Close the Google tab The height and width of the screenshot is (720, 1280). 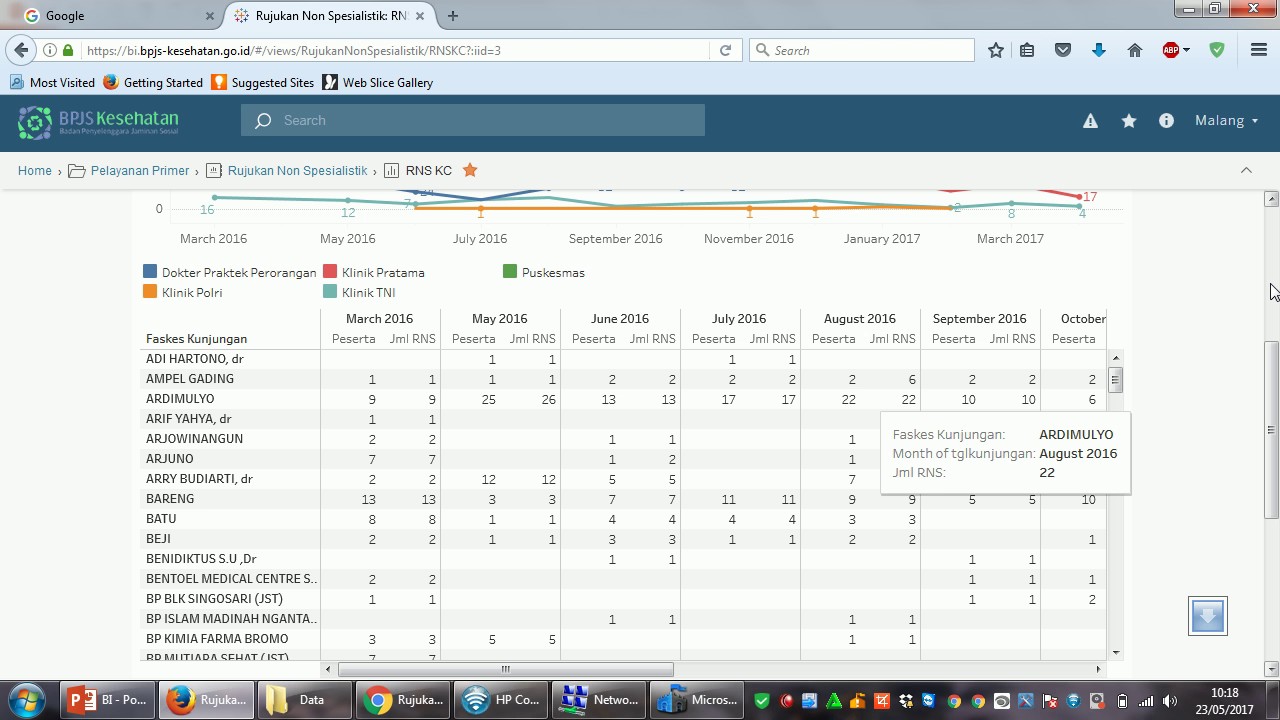(x=210, y=16)
